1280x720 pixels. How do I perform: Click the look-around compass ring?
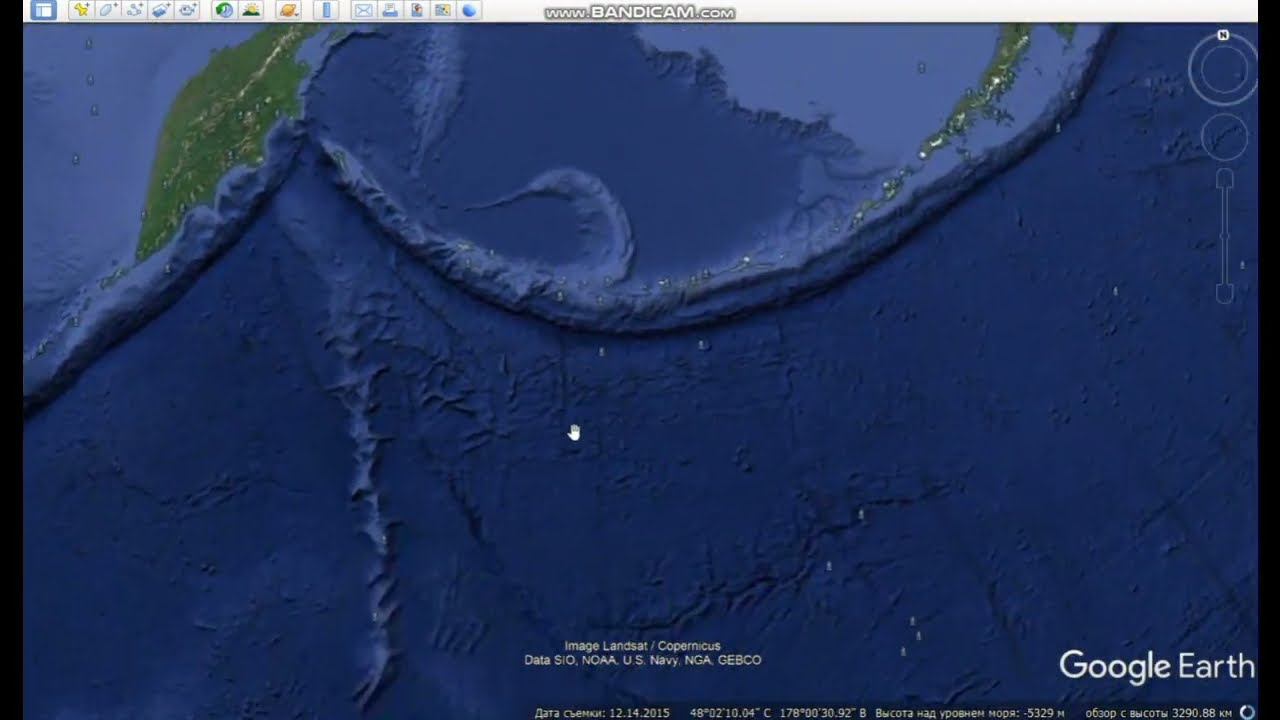1223,70
